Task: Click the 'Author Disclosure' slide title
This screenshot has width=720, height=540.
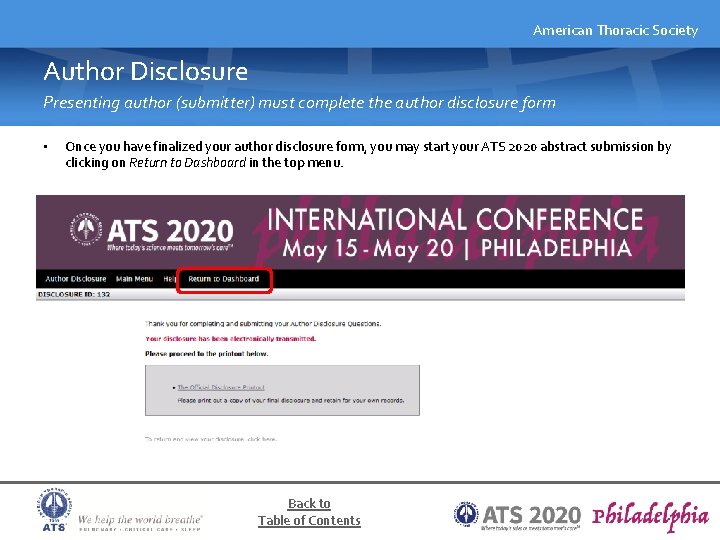Action: click(x=146, y=71)
